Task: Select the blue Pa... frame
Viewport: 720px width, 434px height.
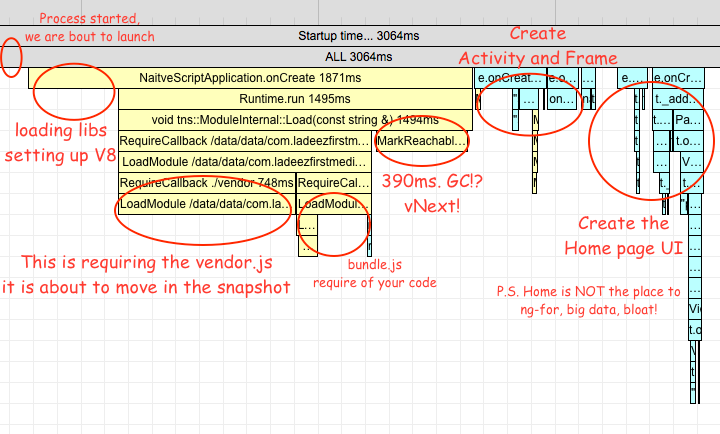Action: coord(688,120)
